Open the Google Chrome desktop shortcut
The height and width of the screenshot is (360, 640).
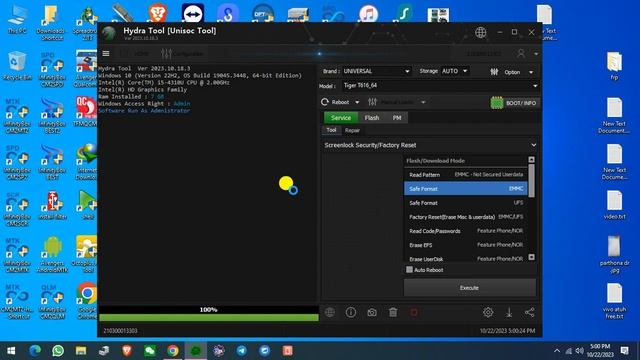click(87, 300)
